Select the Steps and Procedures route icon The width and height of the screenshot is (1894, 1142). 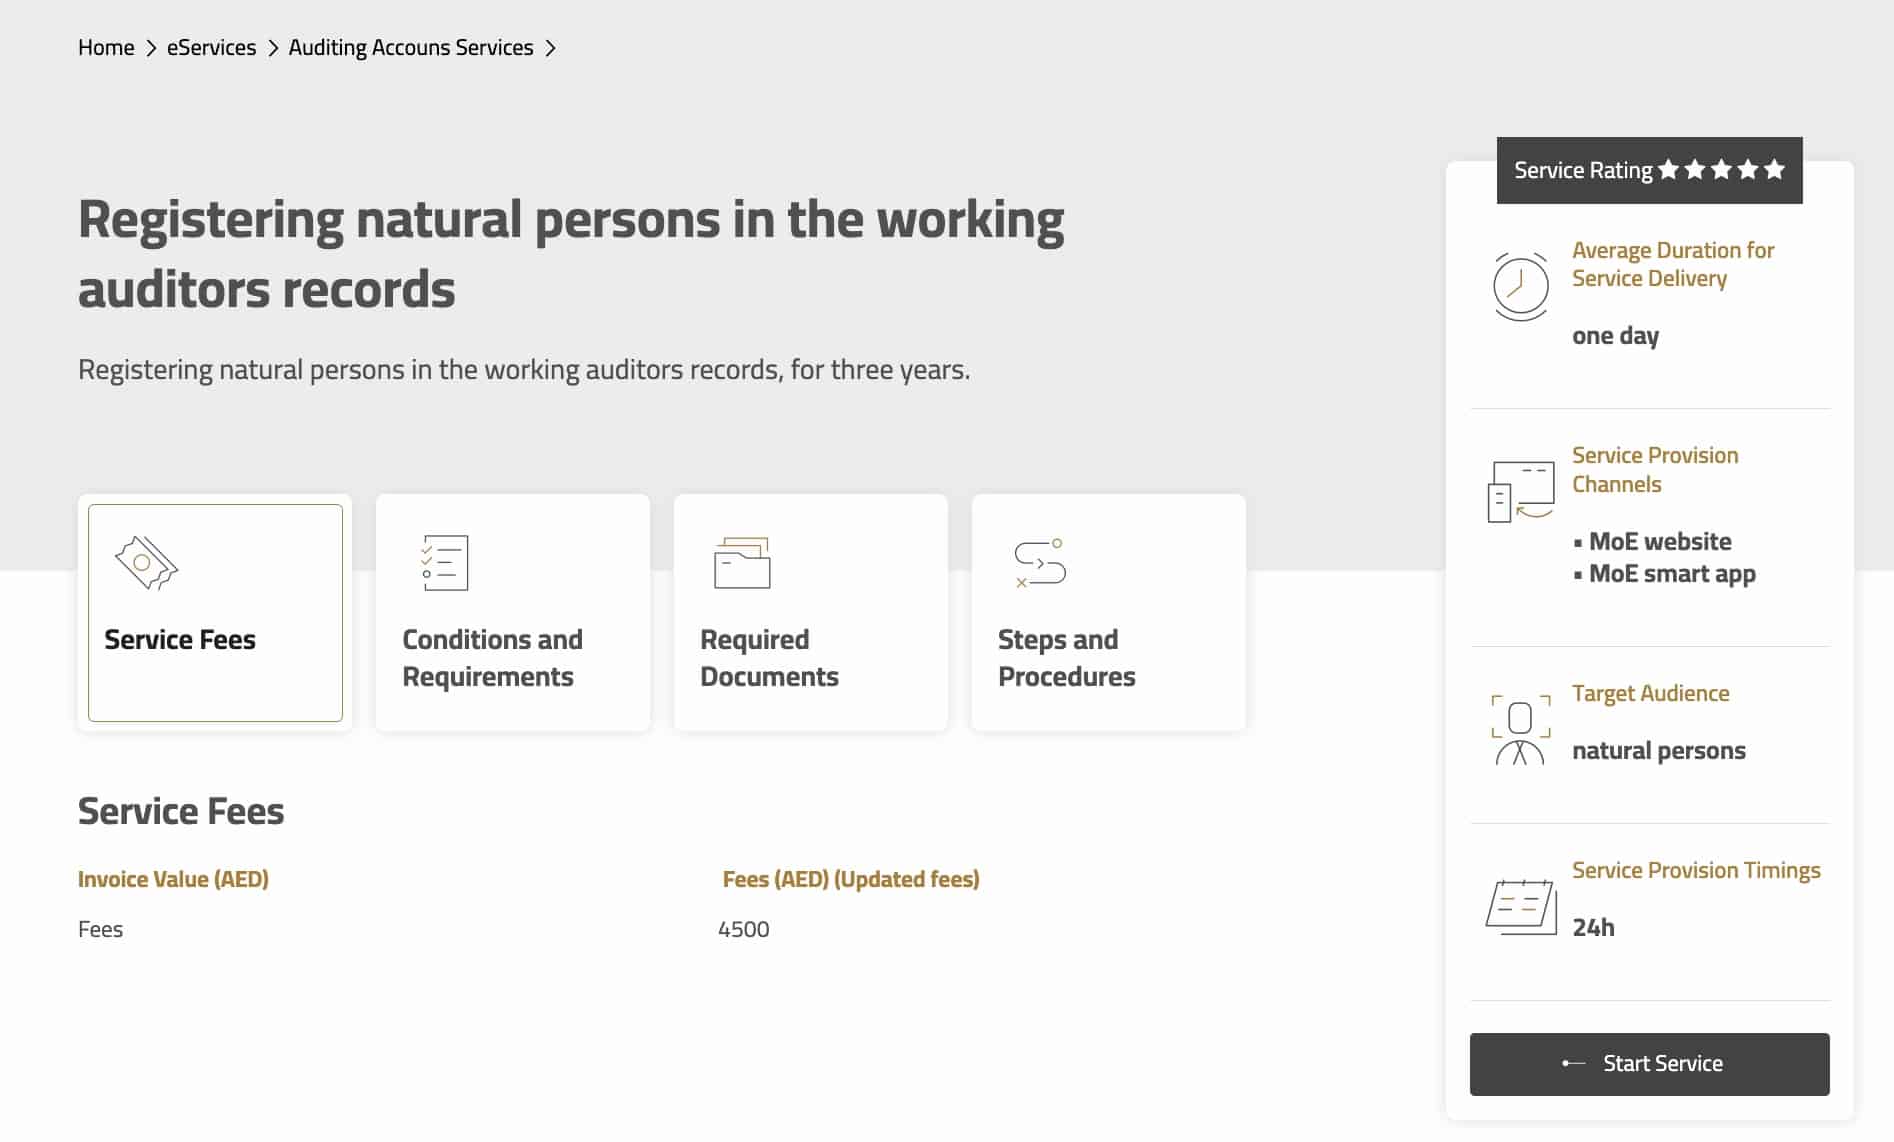tap(1040, 563)
